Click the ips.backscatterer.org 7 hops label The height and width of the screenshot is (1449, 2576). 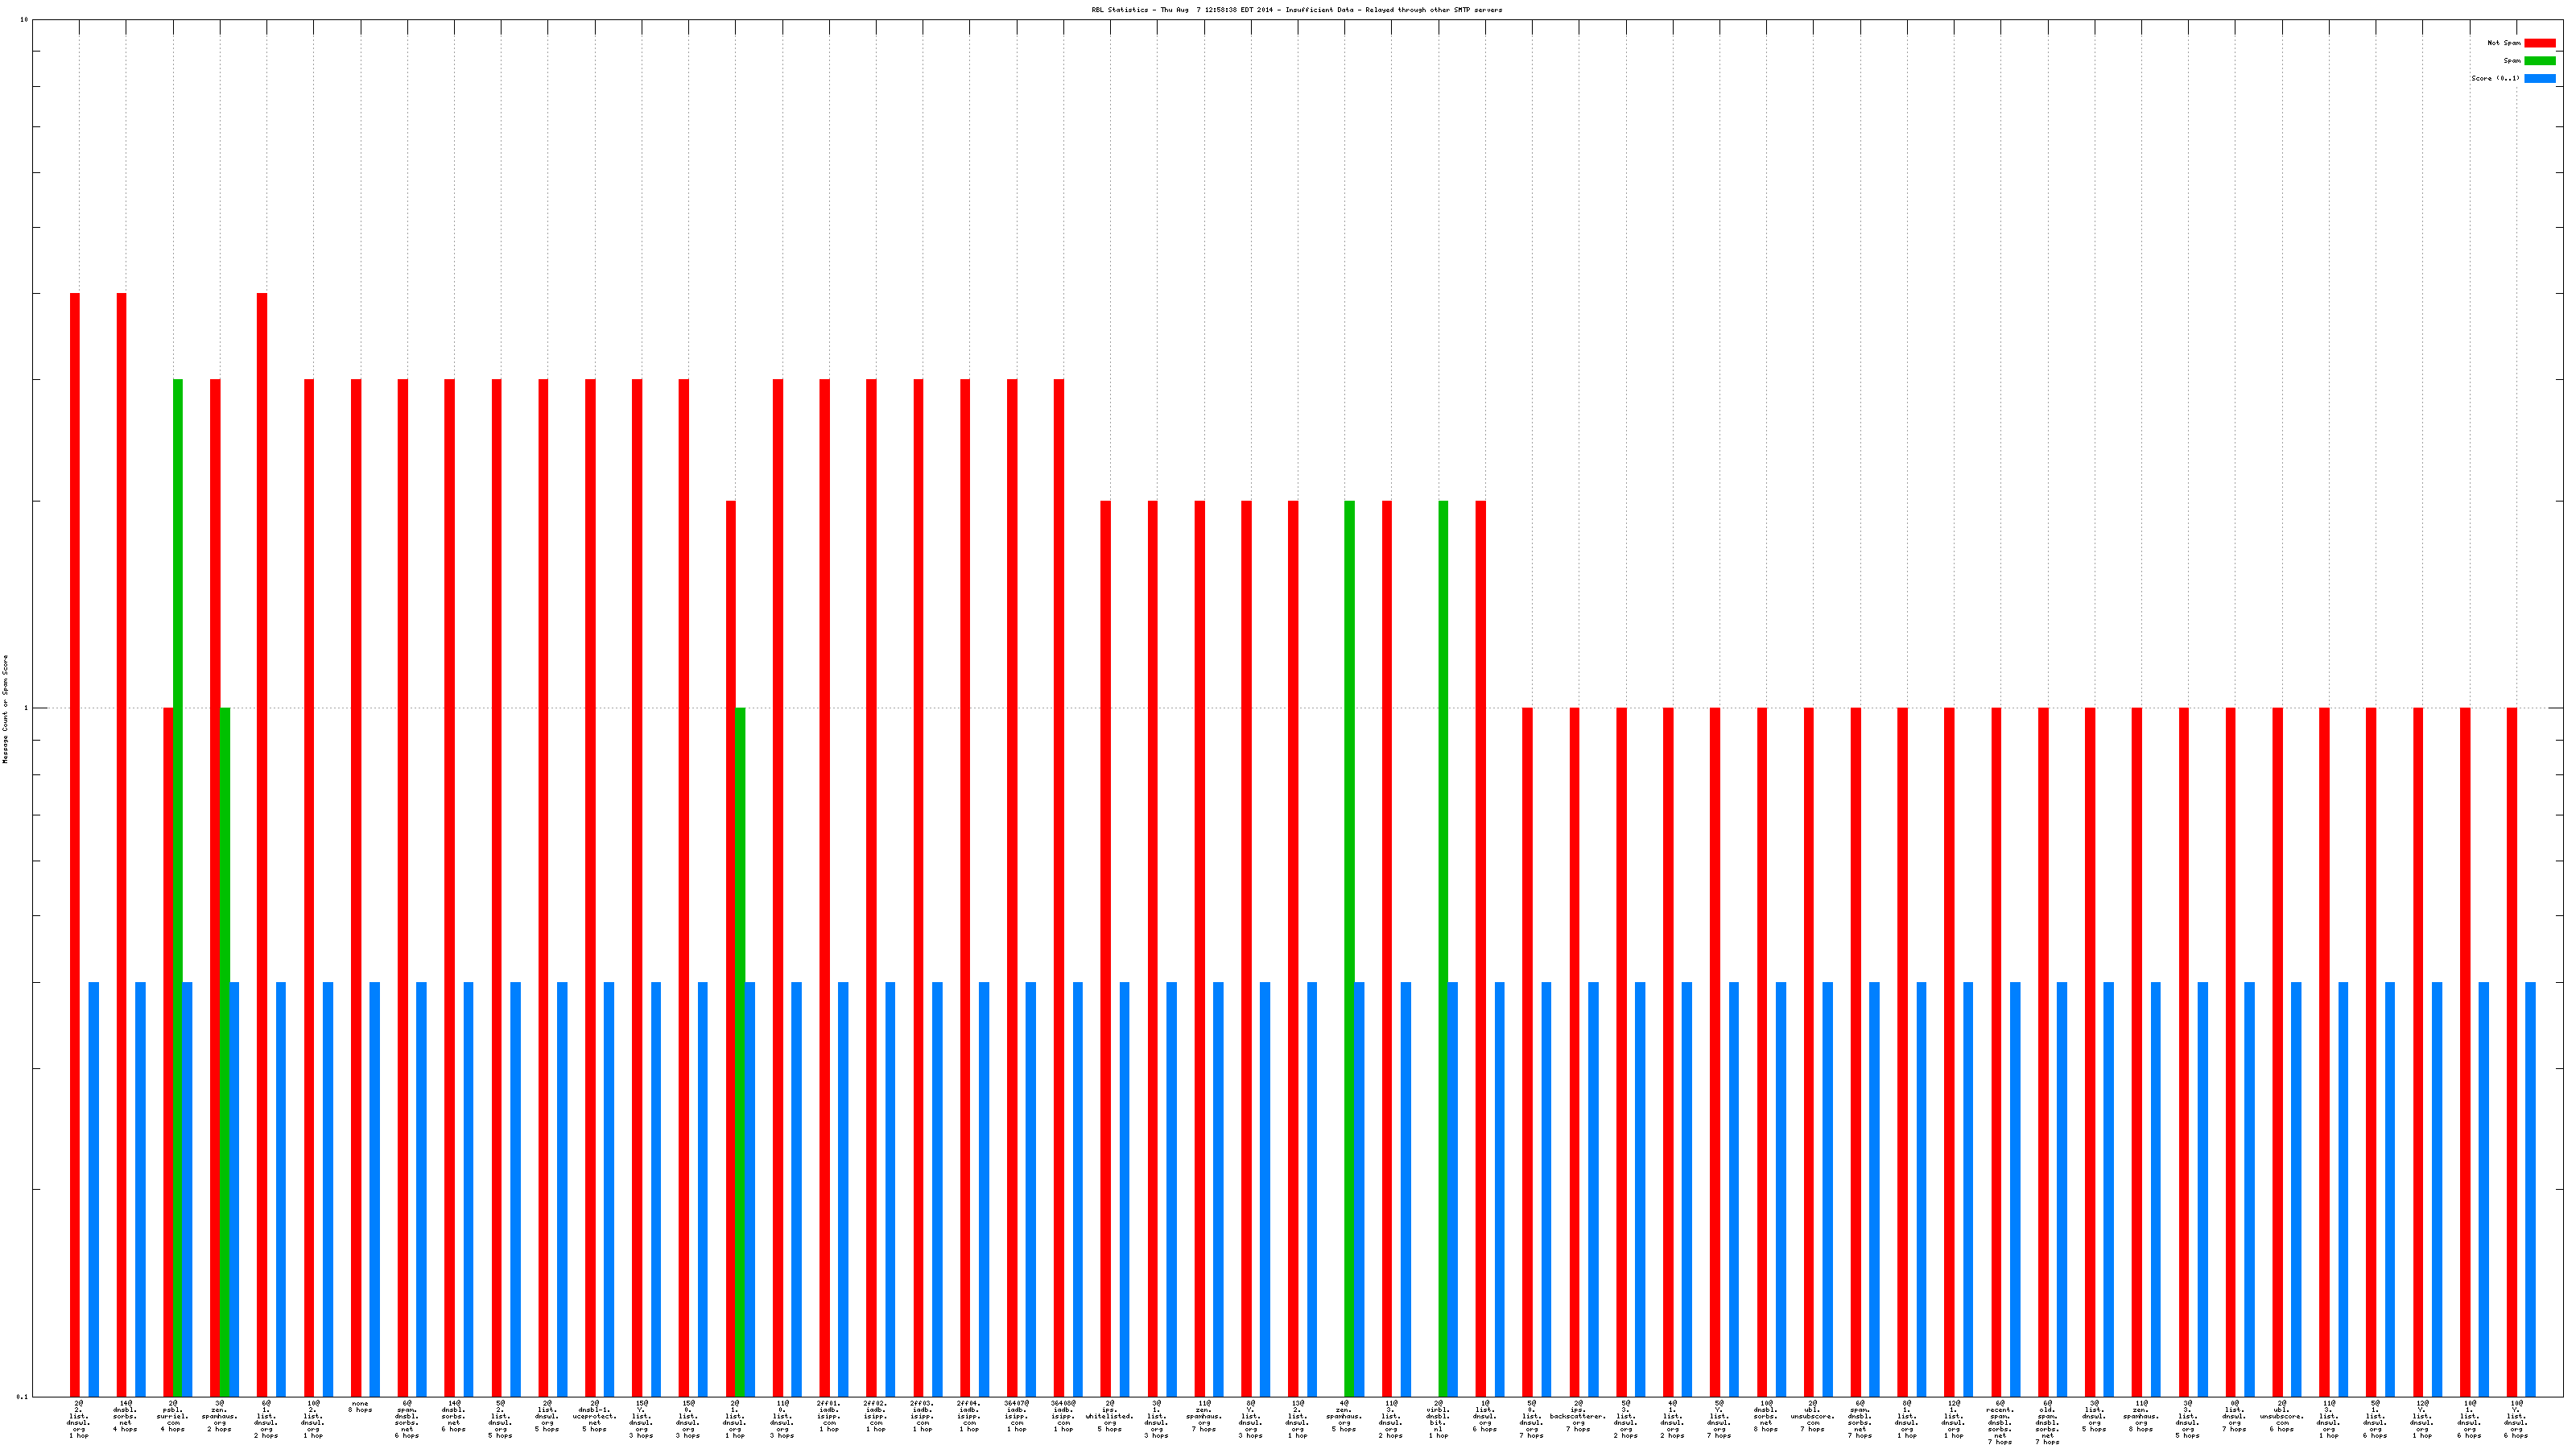coord(1578,1416)
